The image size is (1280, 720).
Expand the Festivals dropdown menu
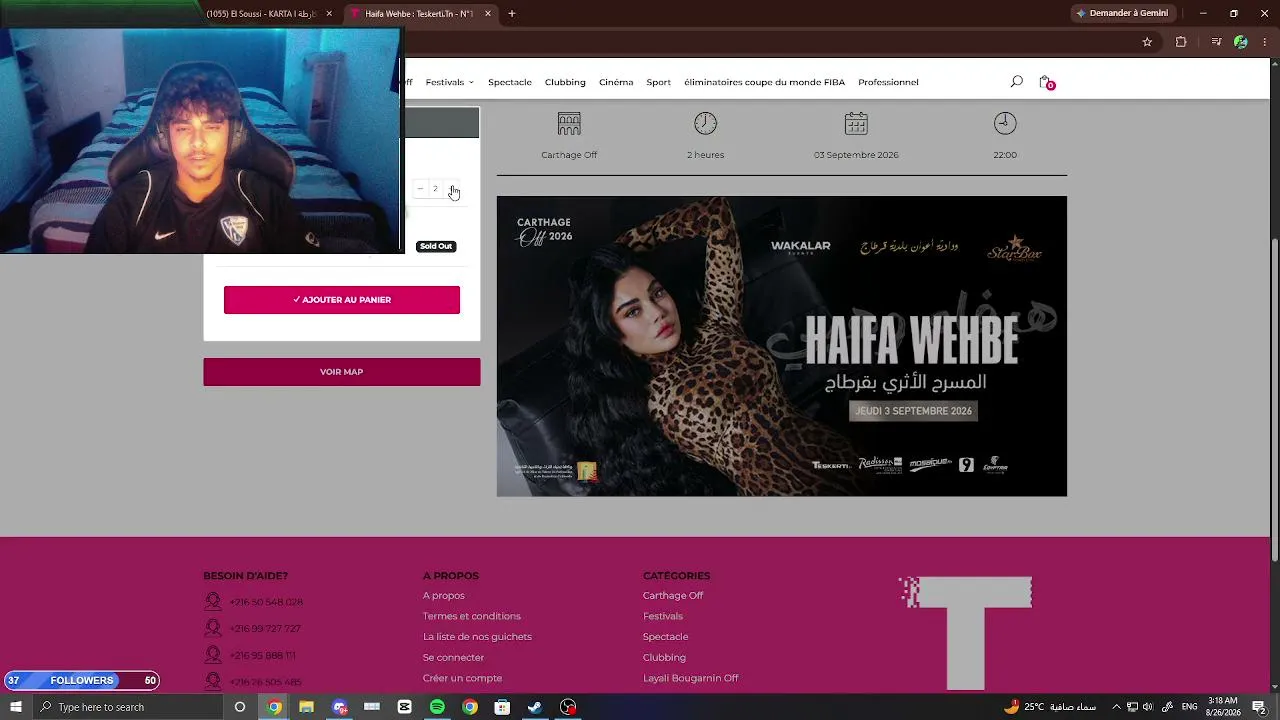449,82
